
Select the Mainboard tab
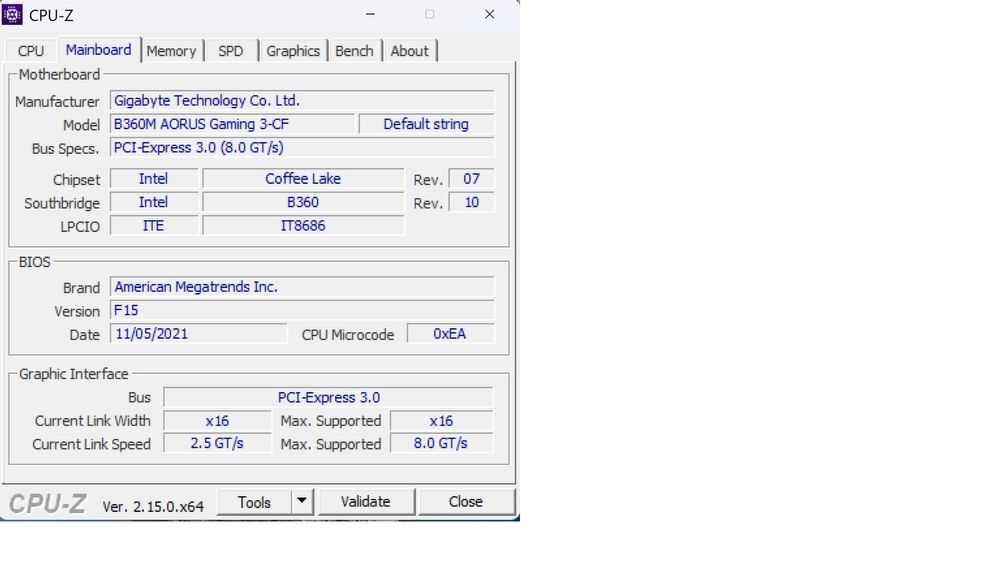[98, 50]
